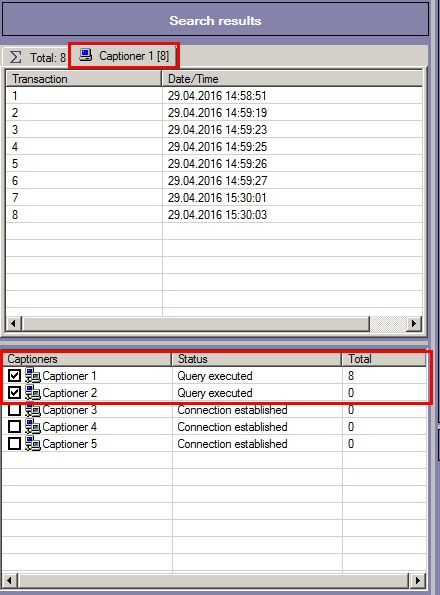The image size is (440, 595).
Task: Click the Captioner 4 network icon
Action: click(33, 427)
